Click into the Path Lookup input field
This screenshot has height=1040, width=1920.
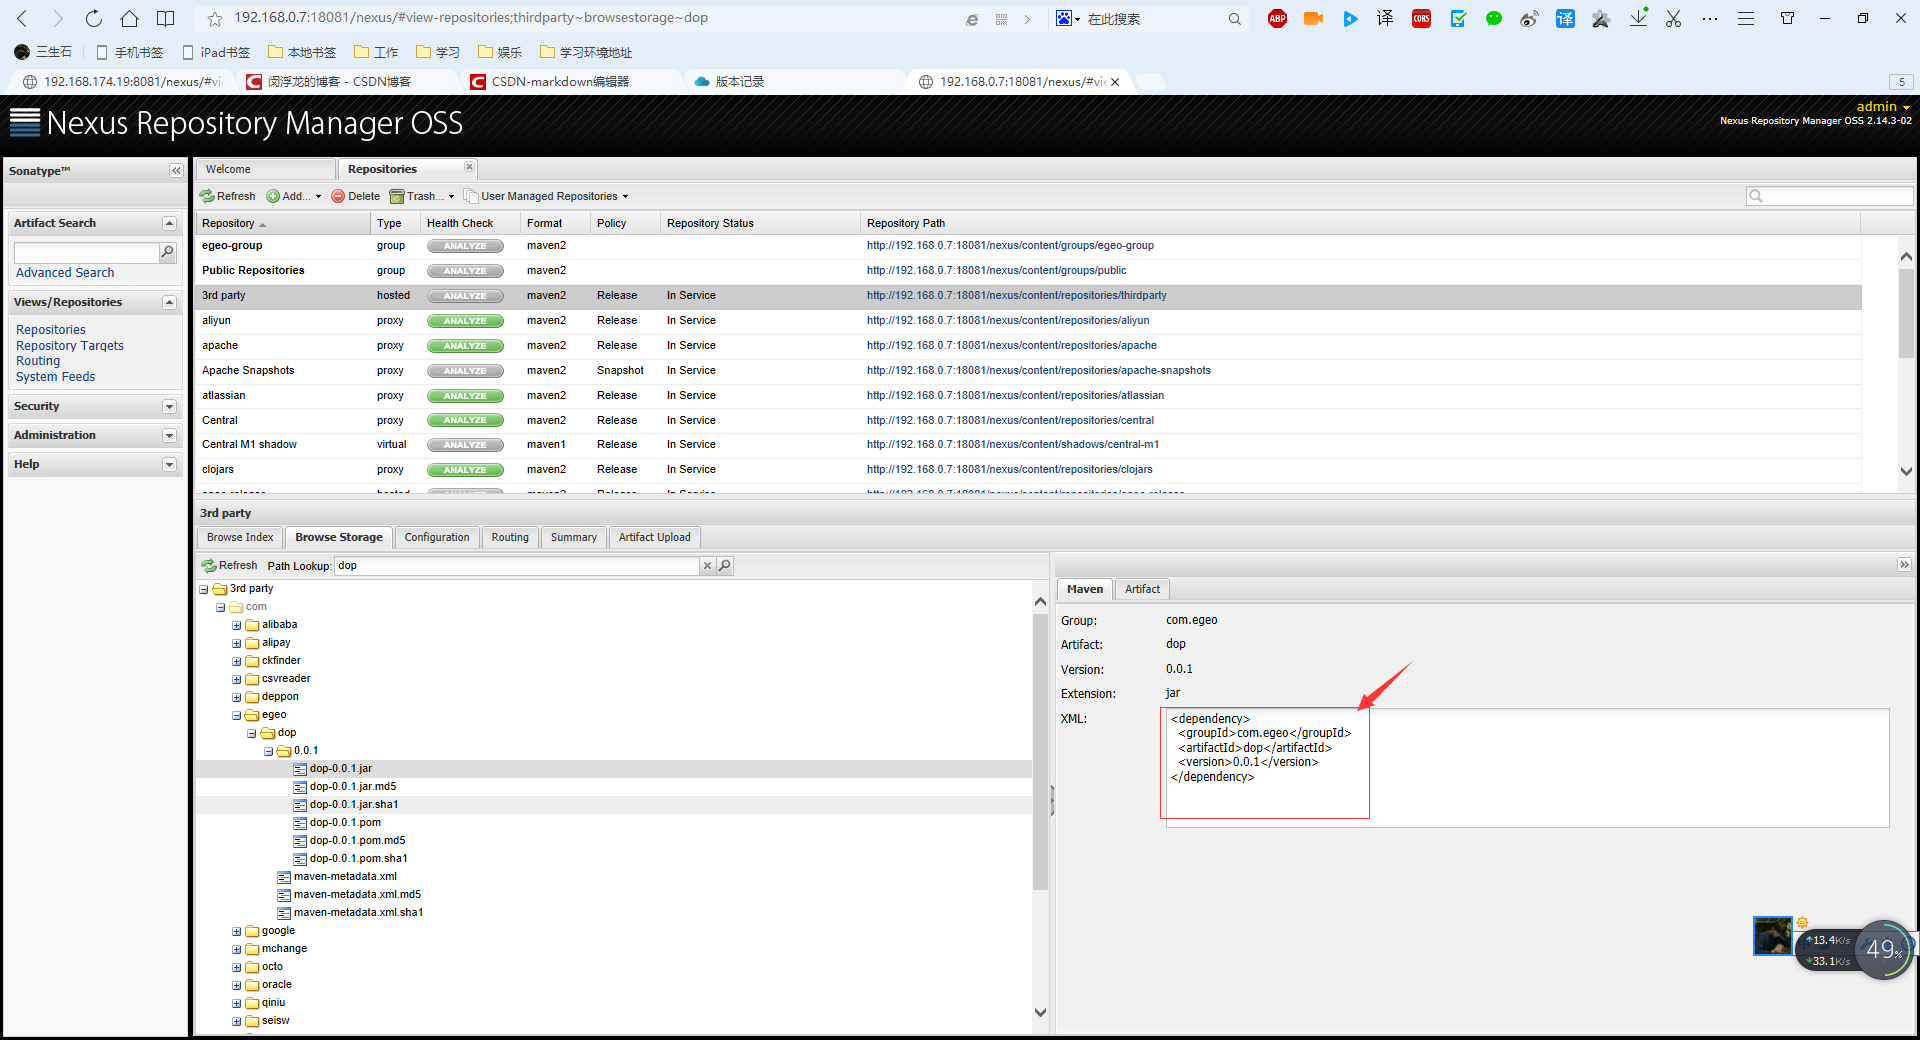(x=516, y=566)
